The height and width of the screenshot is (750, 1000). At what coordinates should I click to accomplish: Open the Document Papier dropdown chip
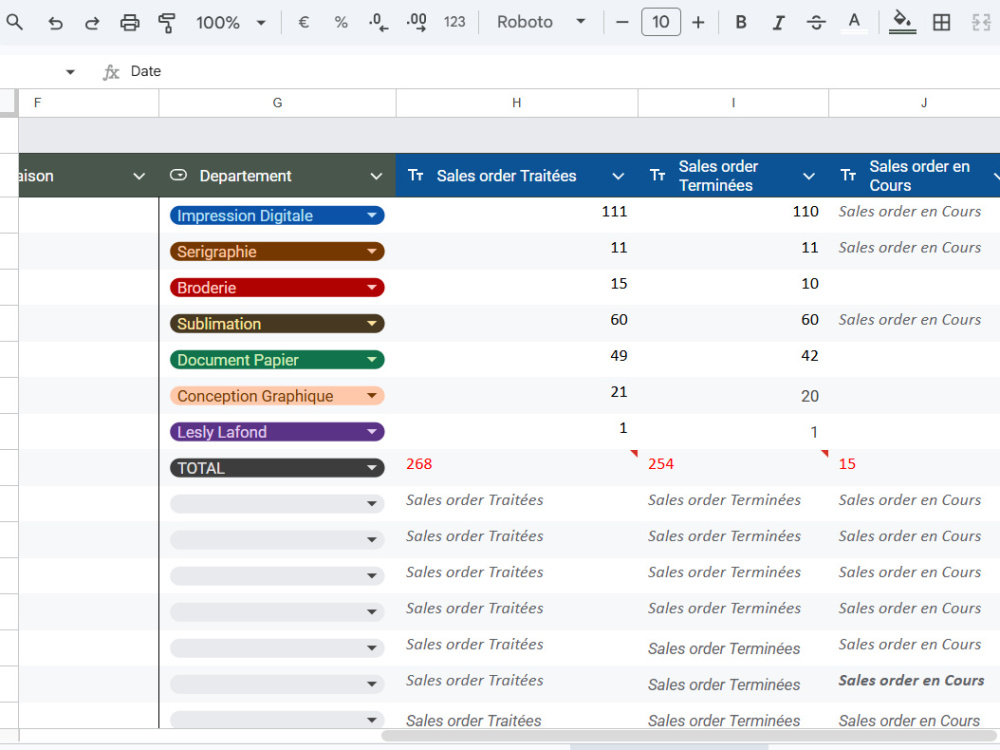[277, 360]
